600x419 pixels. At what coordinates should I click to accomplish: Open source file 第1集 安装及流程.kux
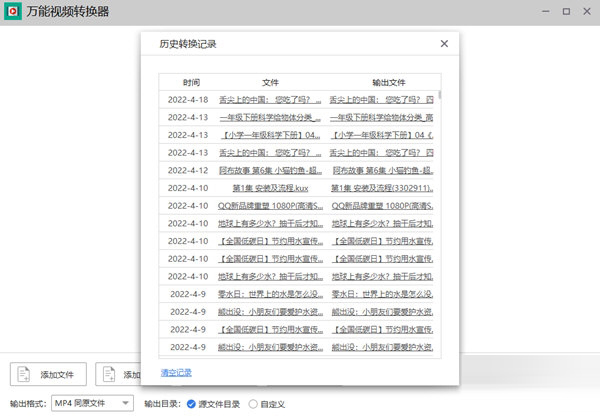[270, 188]
